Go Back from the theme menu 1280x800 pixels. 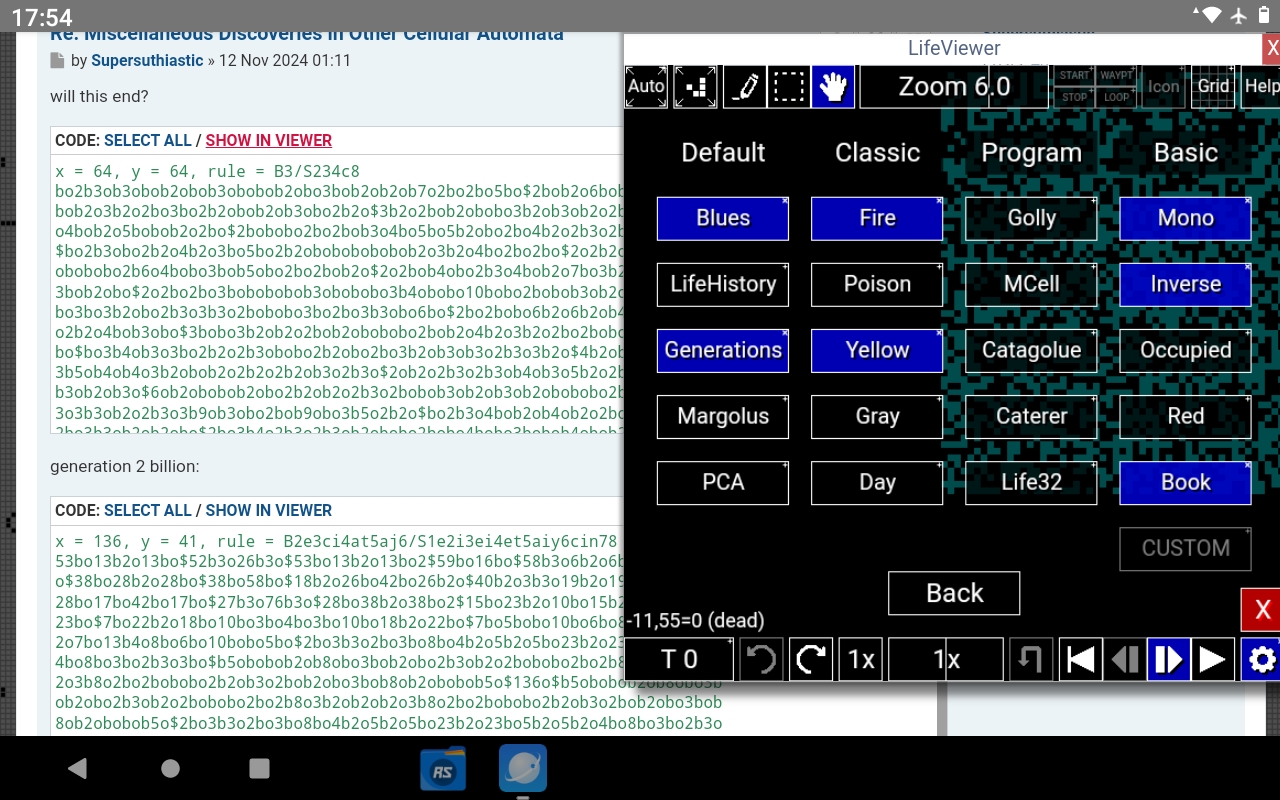[954, 593]
